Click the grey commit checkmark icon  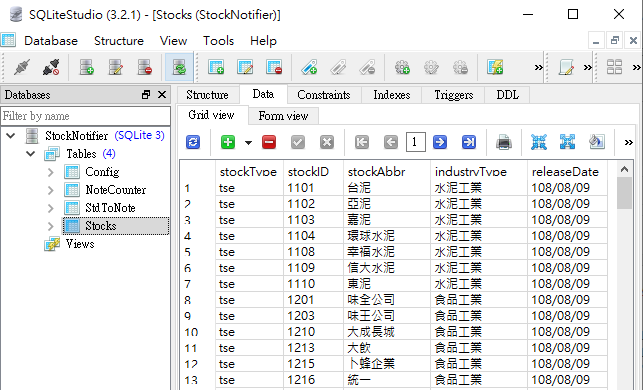(x=298, y=142)
